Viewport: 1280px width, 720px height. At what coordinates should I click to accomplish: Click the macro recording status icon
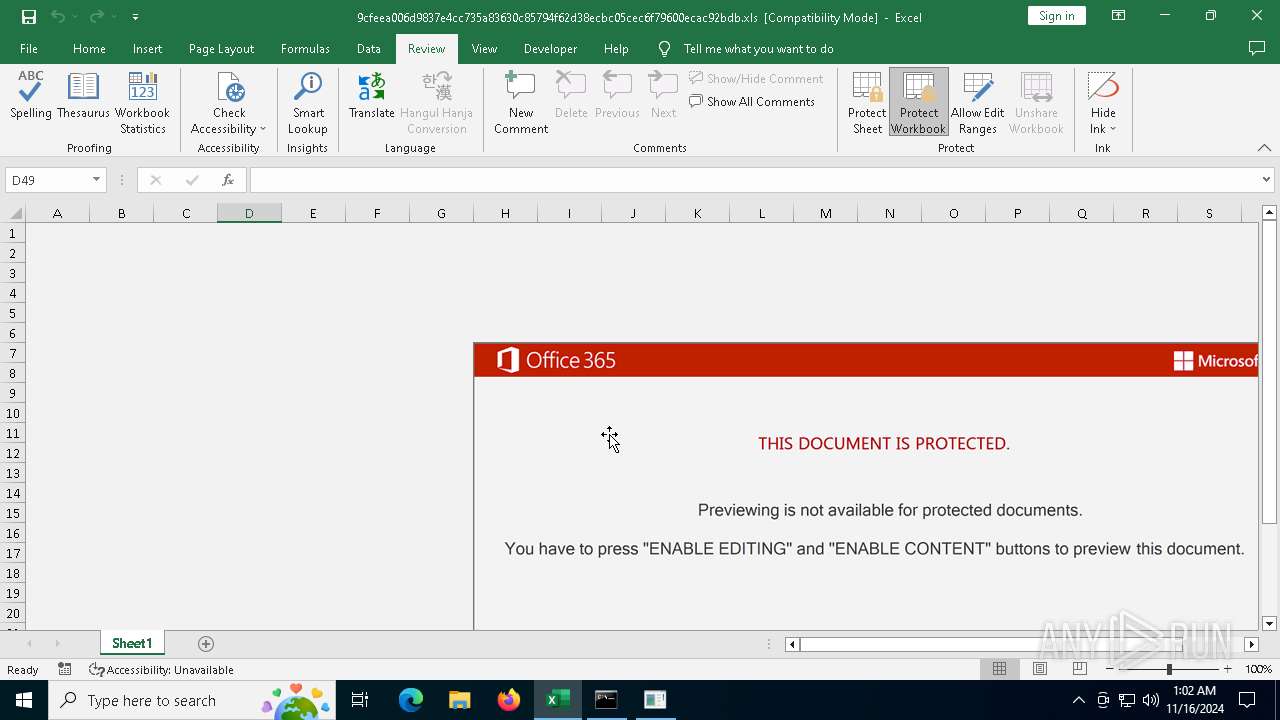tap(64, 669)
